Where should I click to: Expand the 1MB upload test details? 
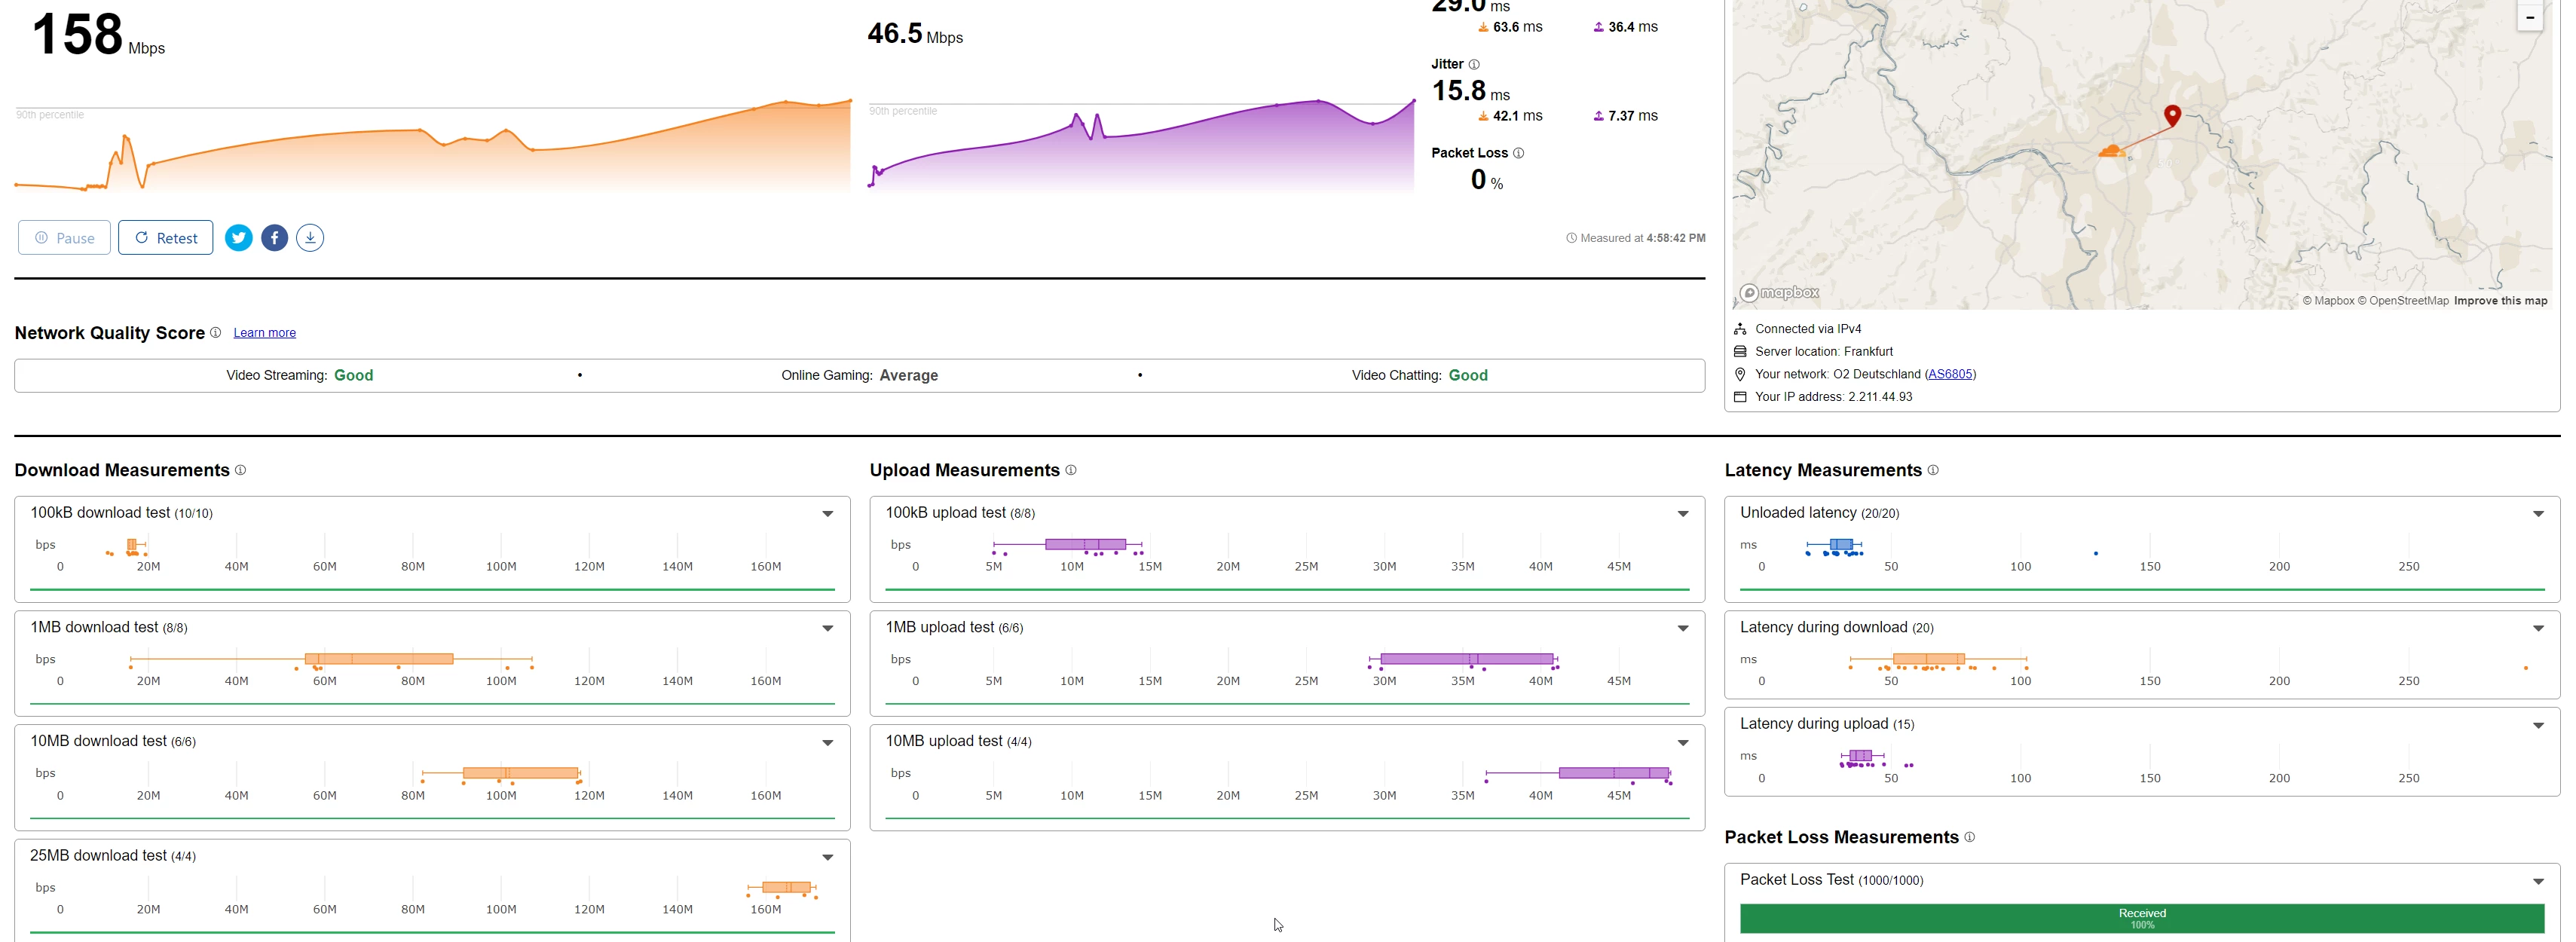1682,628
